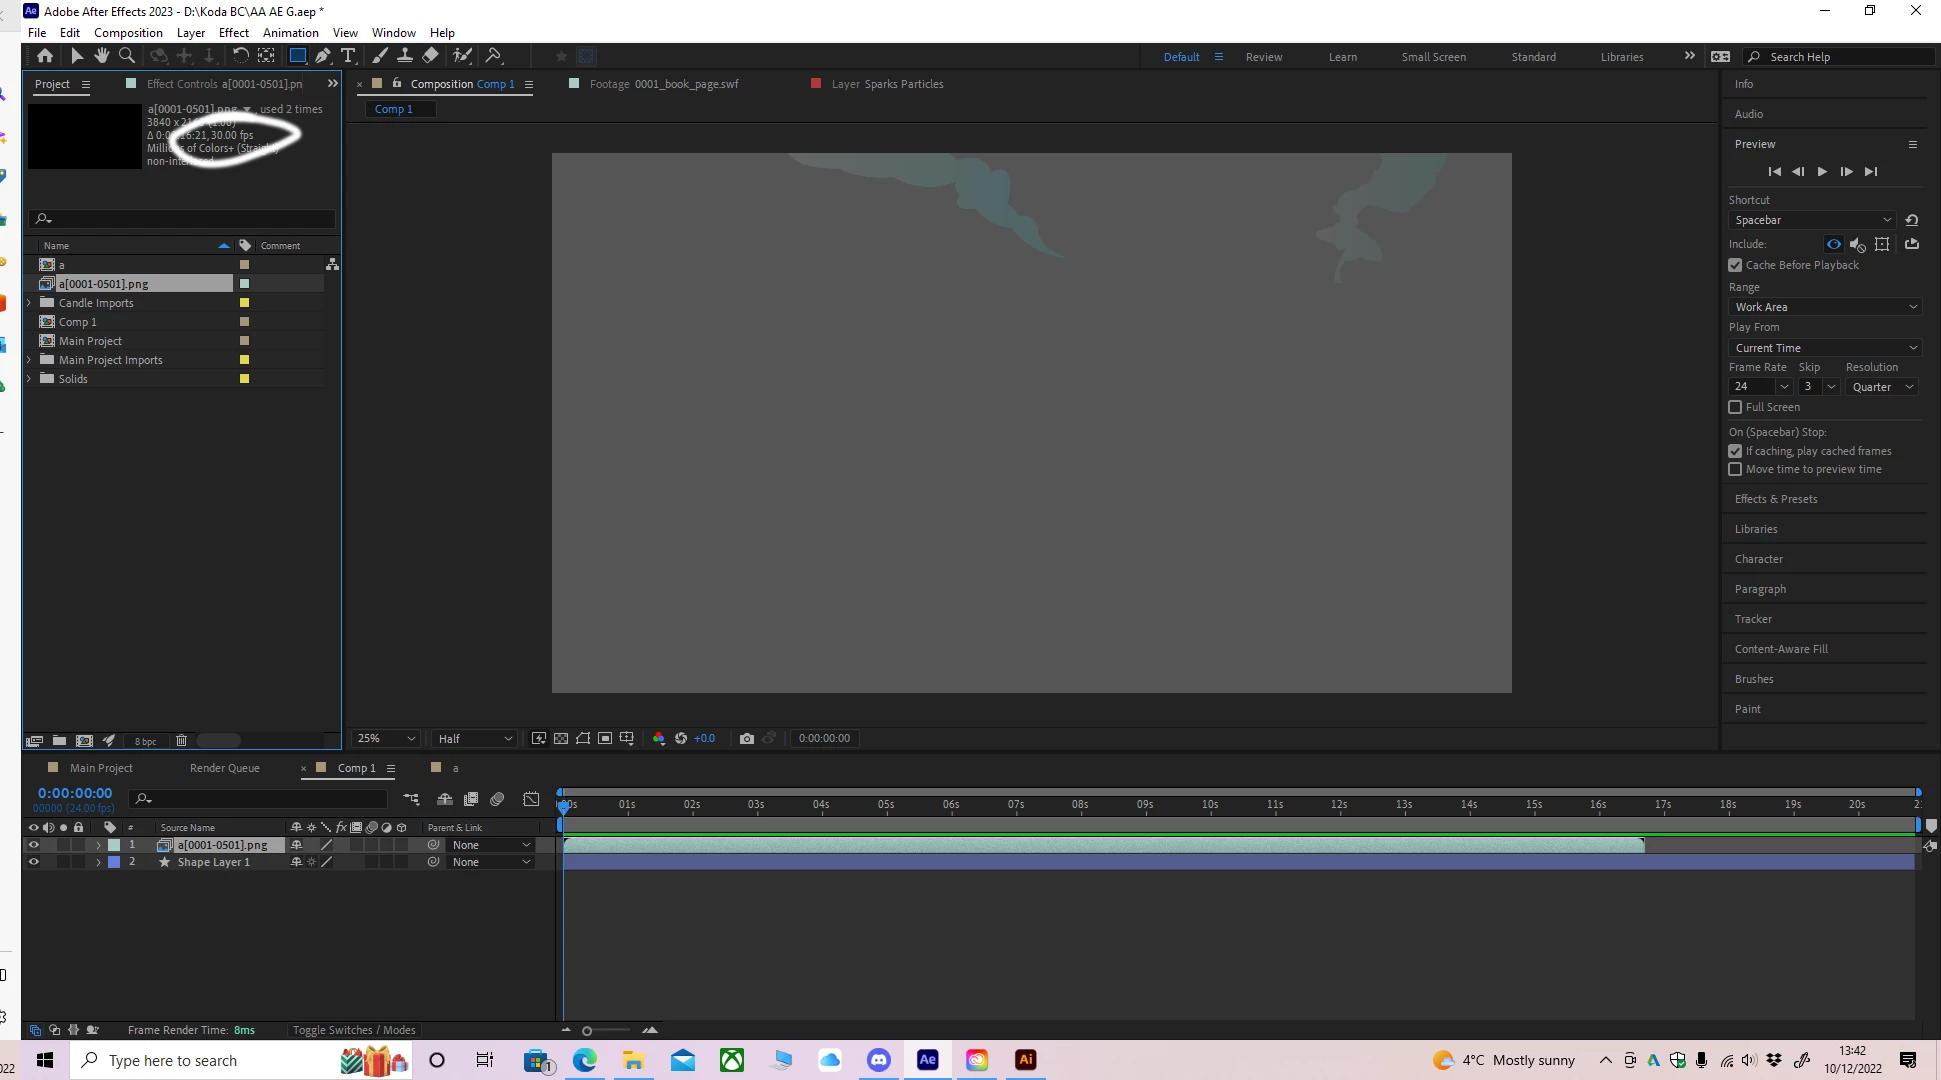The image size is (1941, 1080).
Task: Hide Shape Layer 1 with eye toggle
Action: (x=33, y=862)
